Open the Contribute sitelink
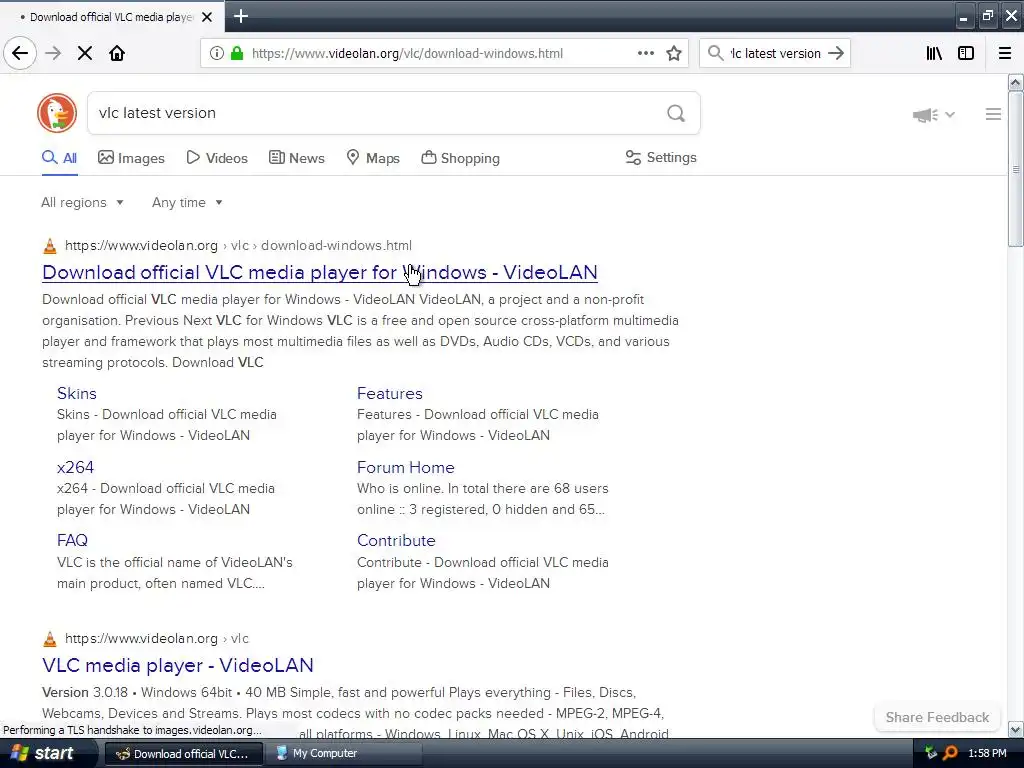 click(396, 541)
